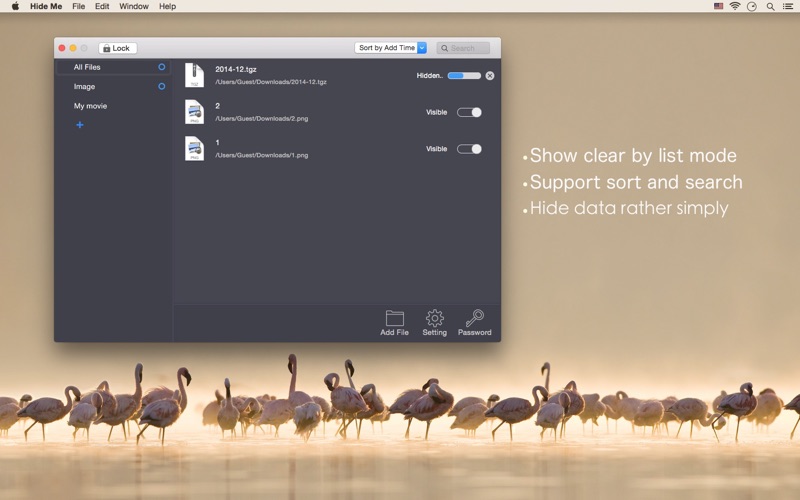Click the blue circle next to Image
800x500 pixels.
pos(162,86)
